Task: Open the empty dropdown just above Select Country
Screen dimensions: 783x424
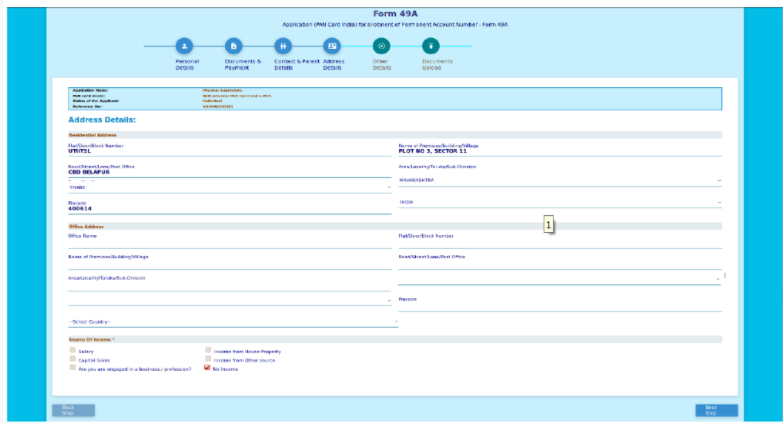Action: pyautogui.click(x=230, y=300)
